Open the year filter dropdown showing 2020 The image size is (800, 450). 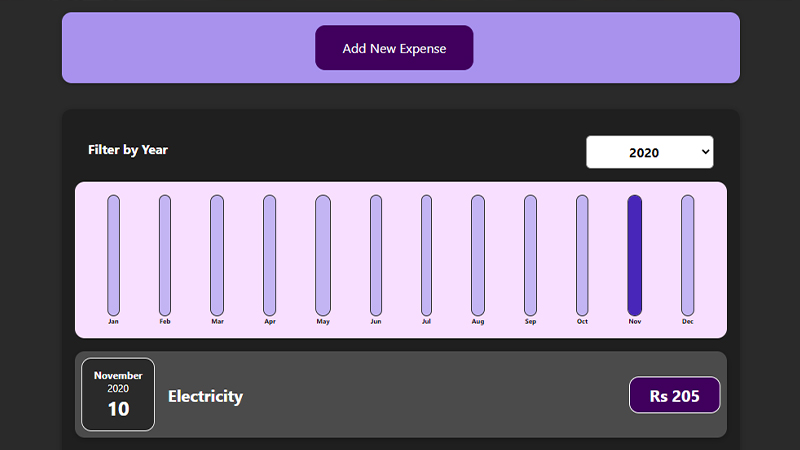649,152
